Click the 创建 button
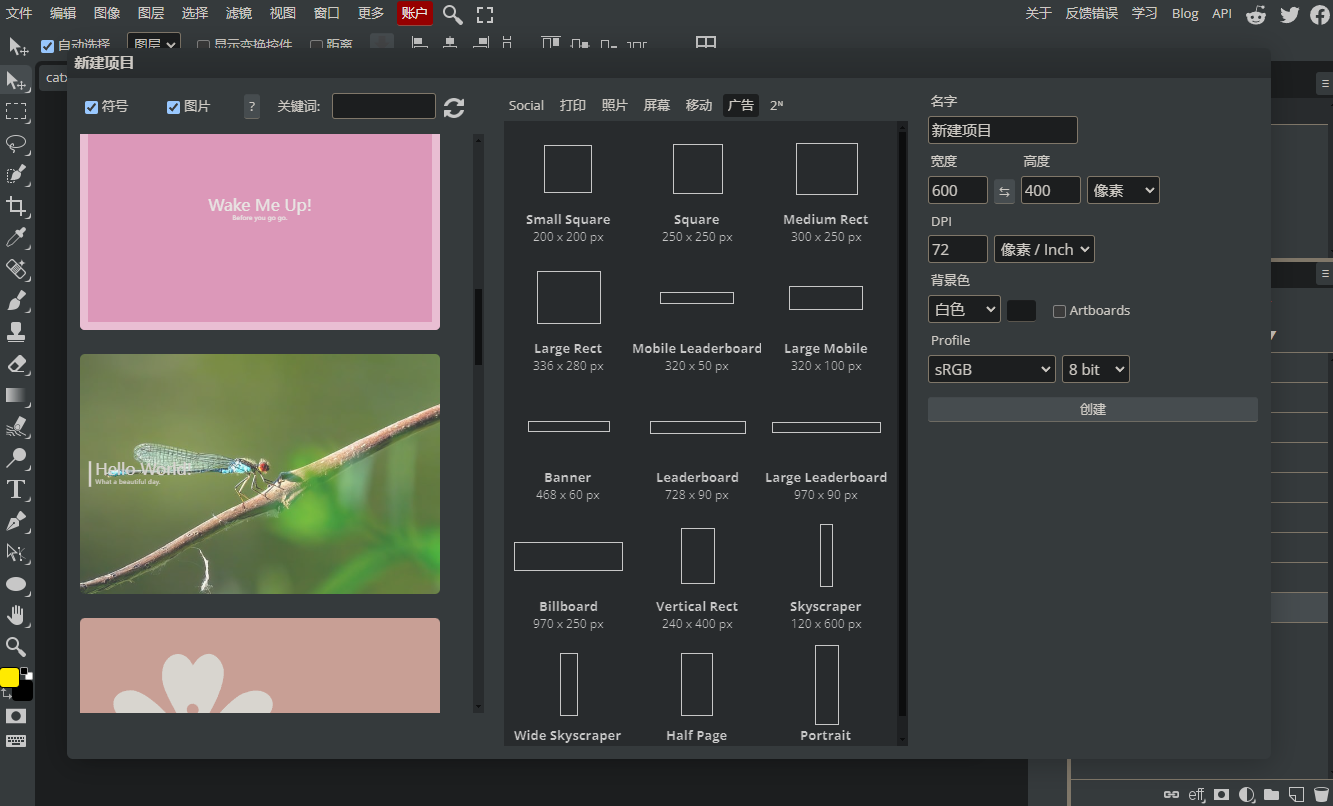Viewport: 1333px width, 806px height. (1093, 410)
